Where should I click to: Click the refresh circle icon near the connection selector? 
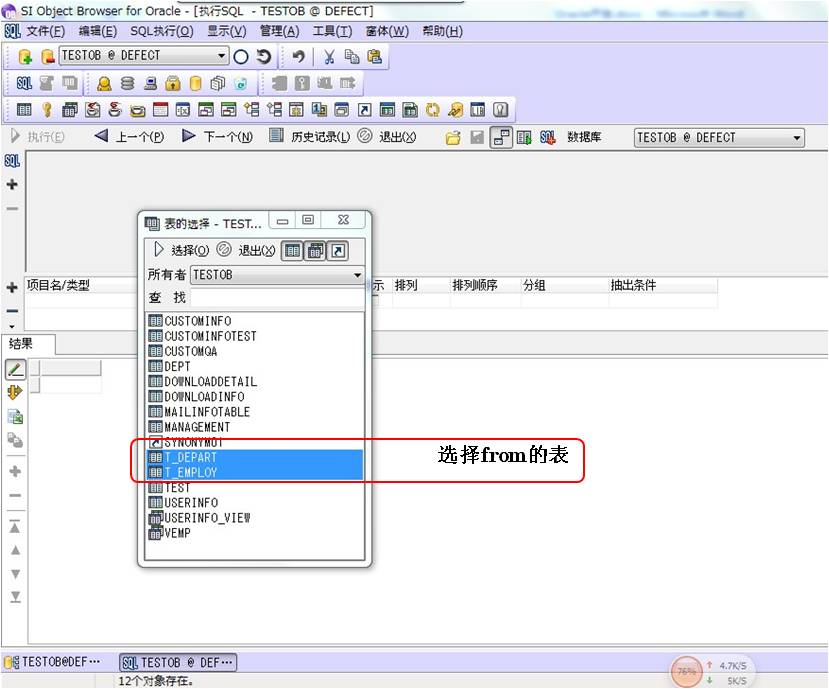[263, 56]
